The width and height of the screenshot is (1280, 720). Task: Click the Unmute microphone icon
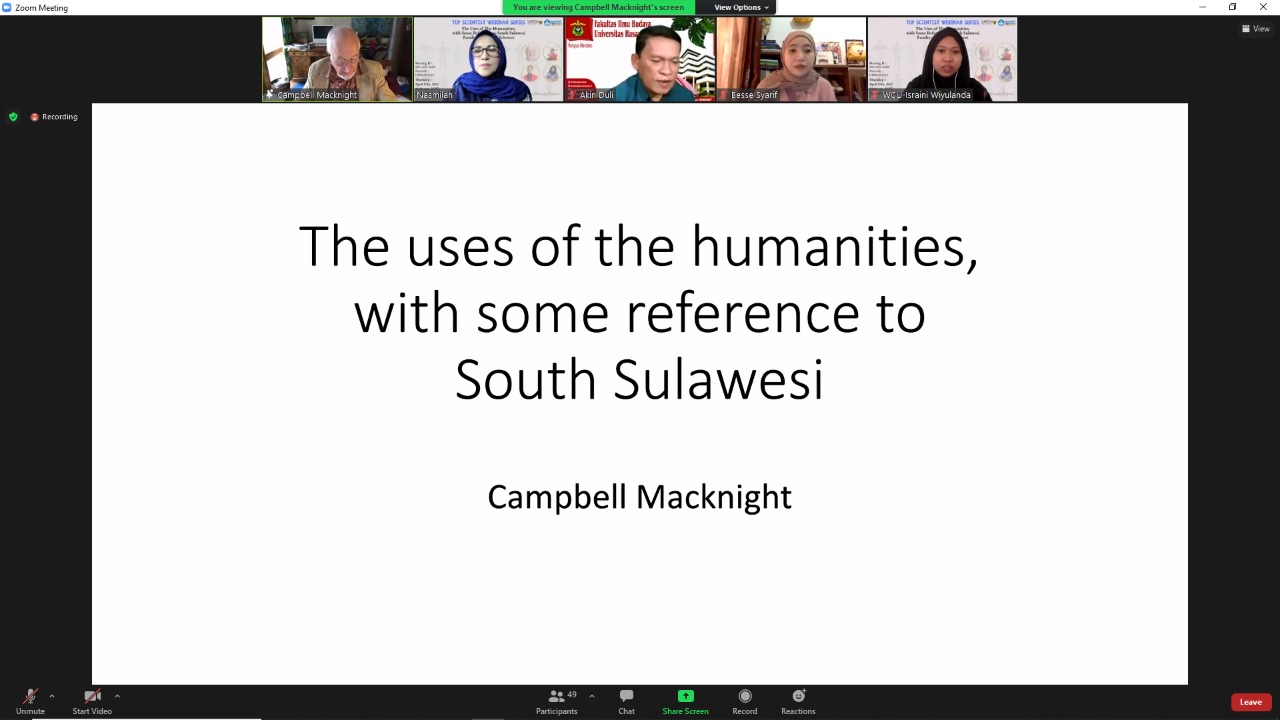30,696
